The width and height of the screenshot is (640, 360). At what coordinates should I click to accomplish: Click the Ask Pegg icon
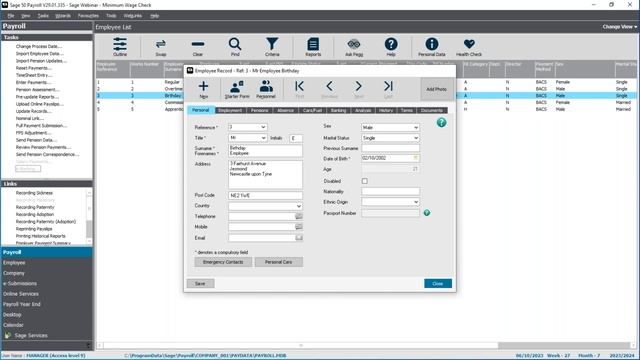(x=354, y=46)
